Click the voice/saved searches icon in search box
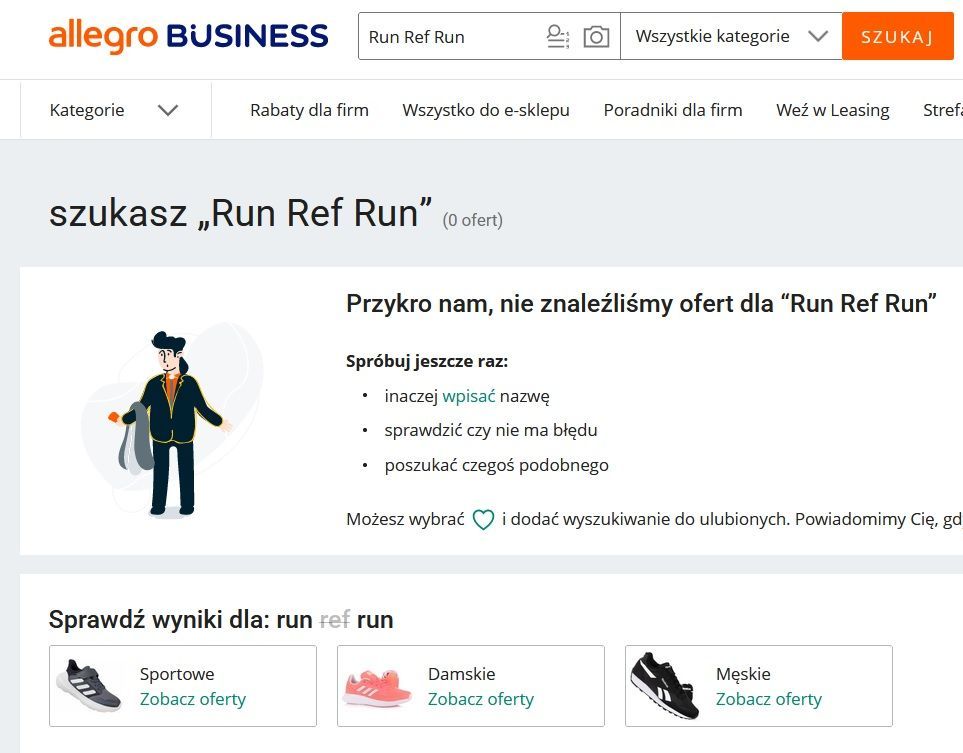Image resolution: width=963 pixels, height=753 pixels. point(558,37)
